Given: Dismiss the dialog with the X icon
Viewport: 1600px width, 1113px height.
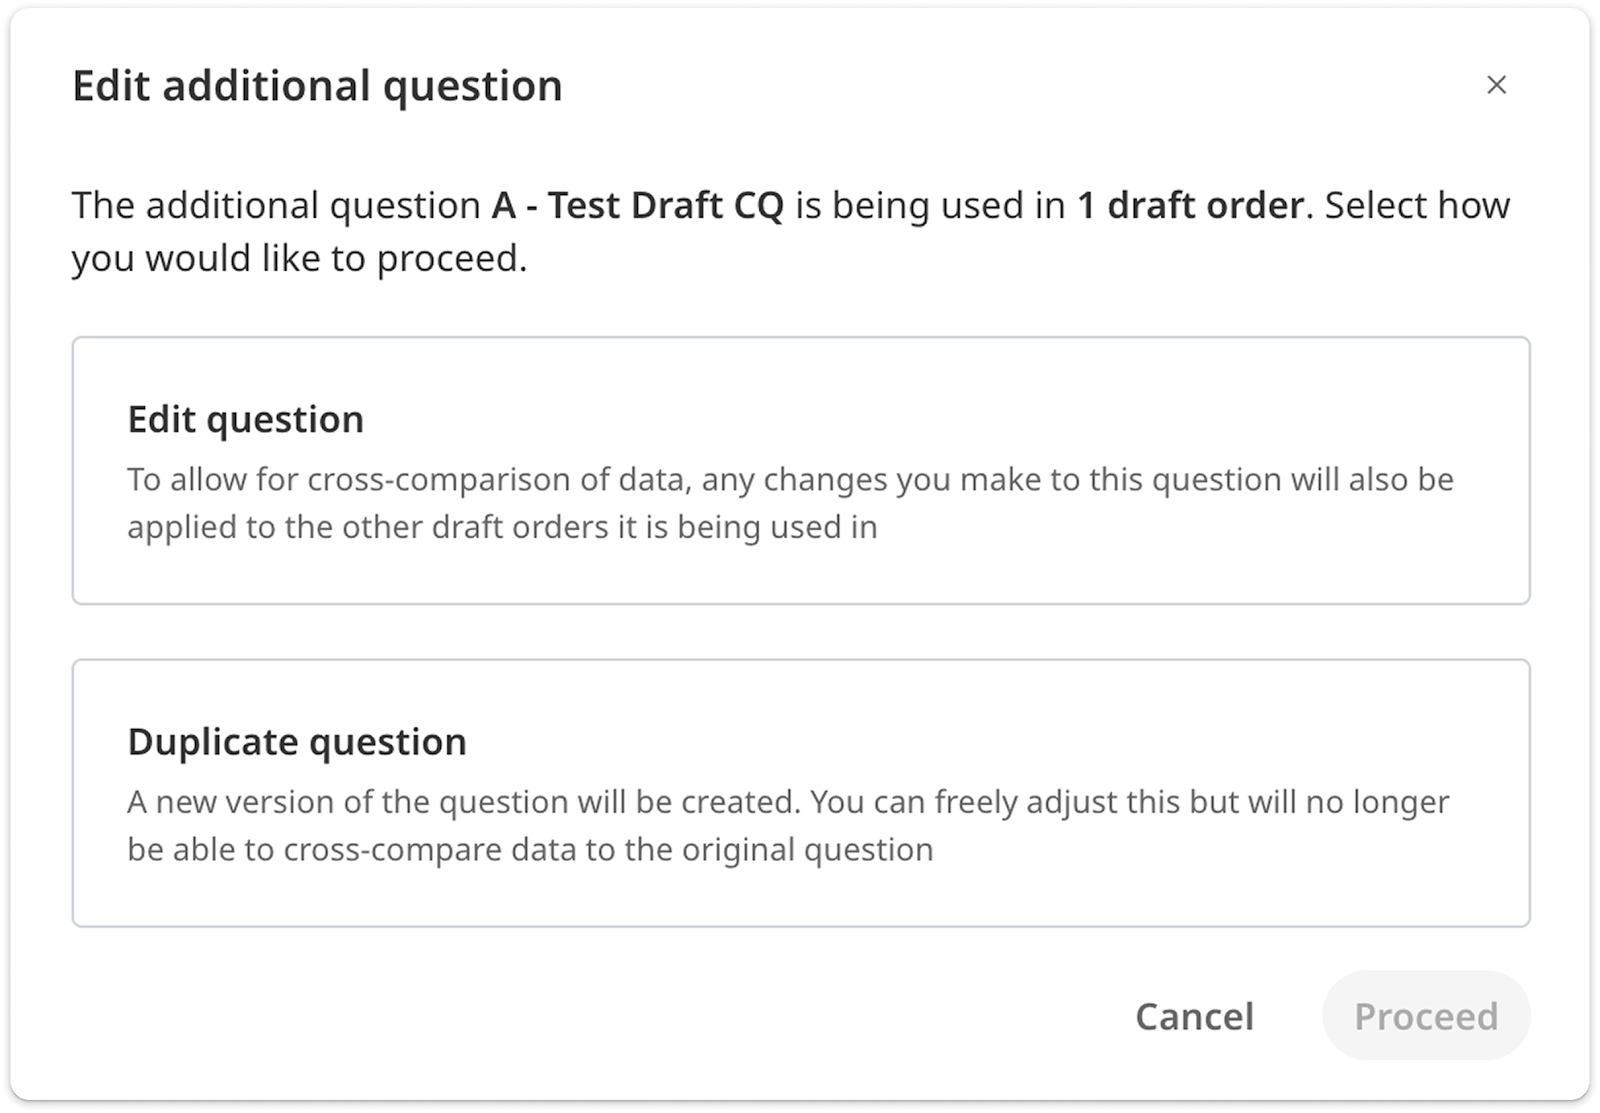Looking at the screenshot, I should pyautogui.click(x=1496, y=85).
